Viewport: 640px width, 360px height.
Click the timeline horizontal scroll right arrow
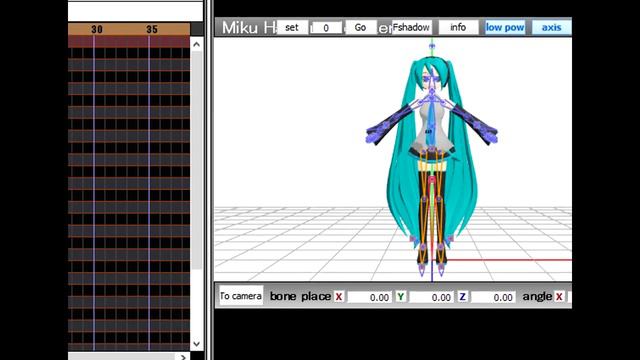point(183,357)
